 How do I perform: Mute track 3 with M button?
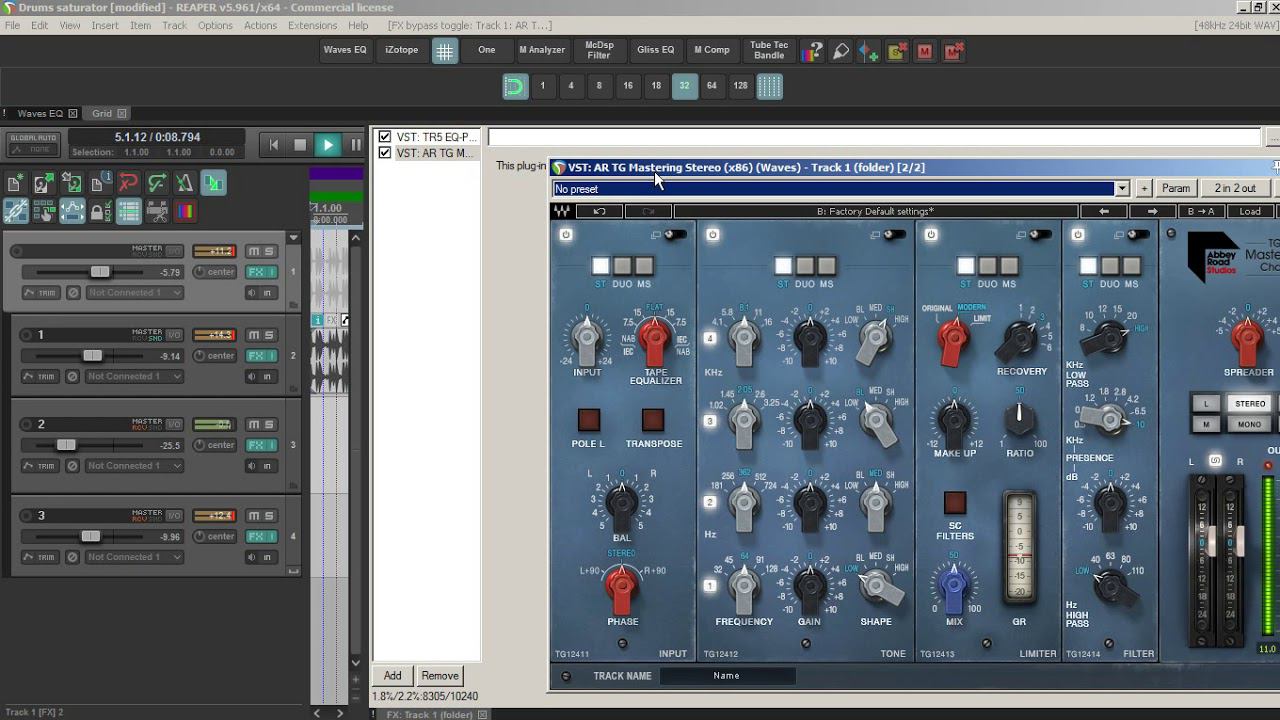coord(253,516)
